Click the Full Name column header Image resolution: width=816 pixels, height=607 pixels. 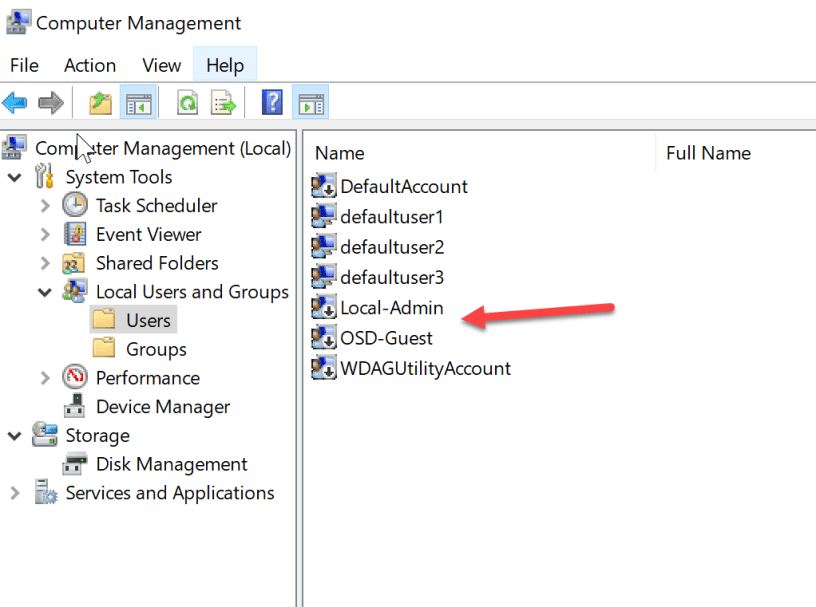coord(708,153)
